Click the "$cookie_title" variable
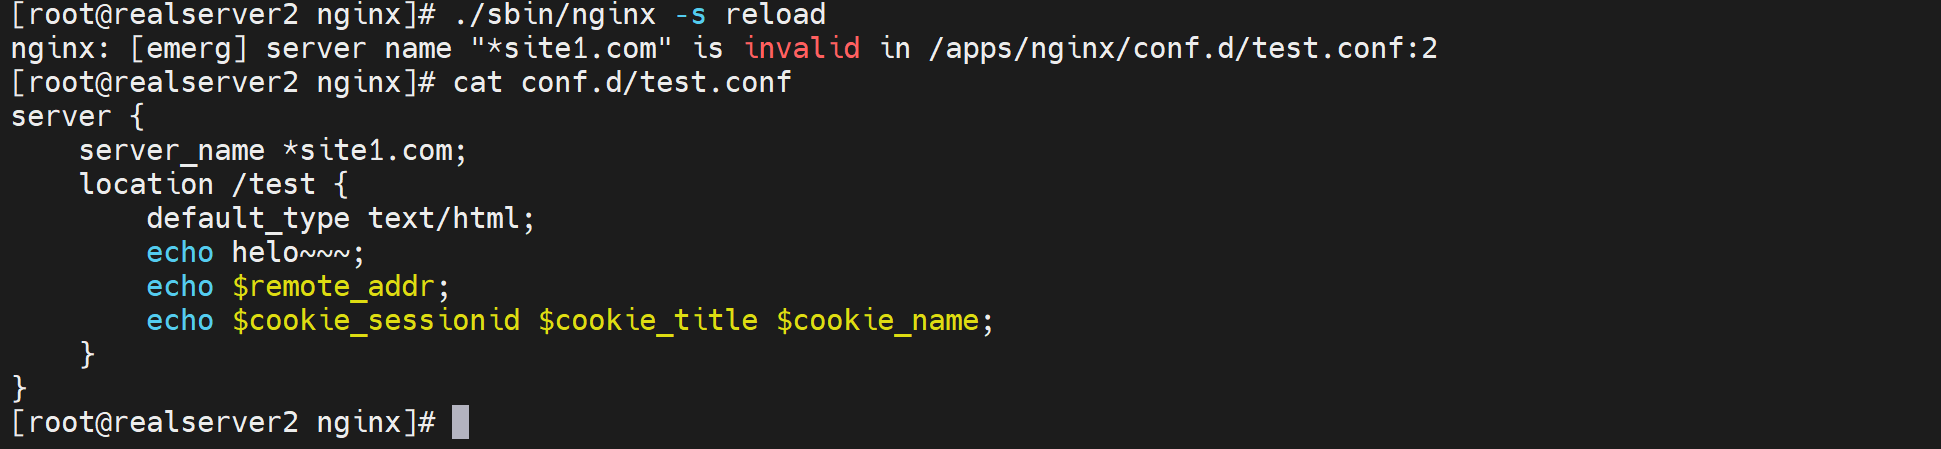 coord(648,320)
